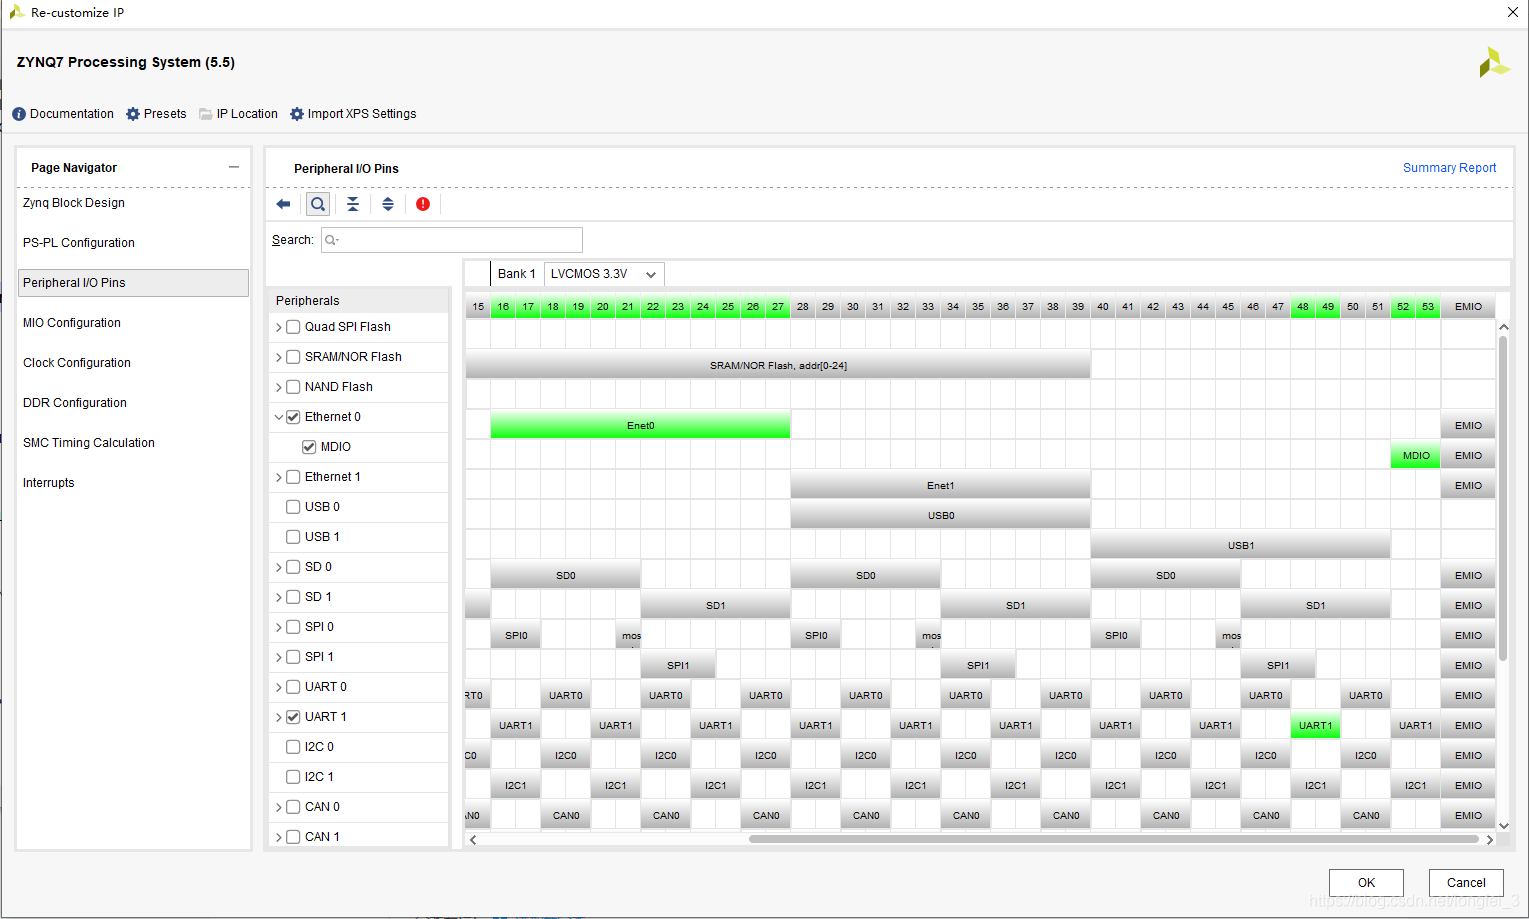Expand the Quad SPI Flash tree node
1529x919 pixels.
279,327
